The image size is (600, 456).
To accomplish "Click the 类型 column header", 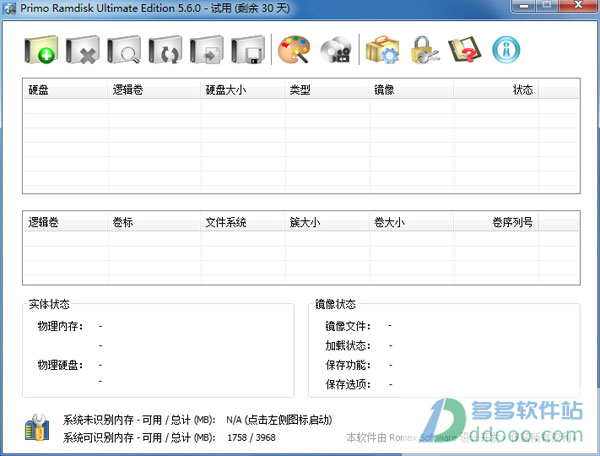I will pyautogui.click(x=327, y=90).
